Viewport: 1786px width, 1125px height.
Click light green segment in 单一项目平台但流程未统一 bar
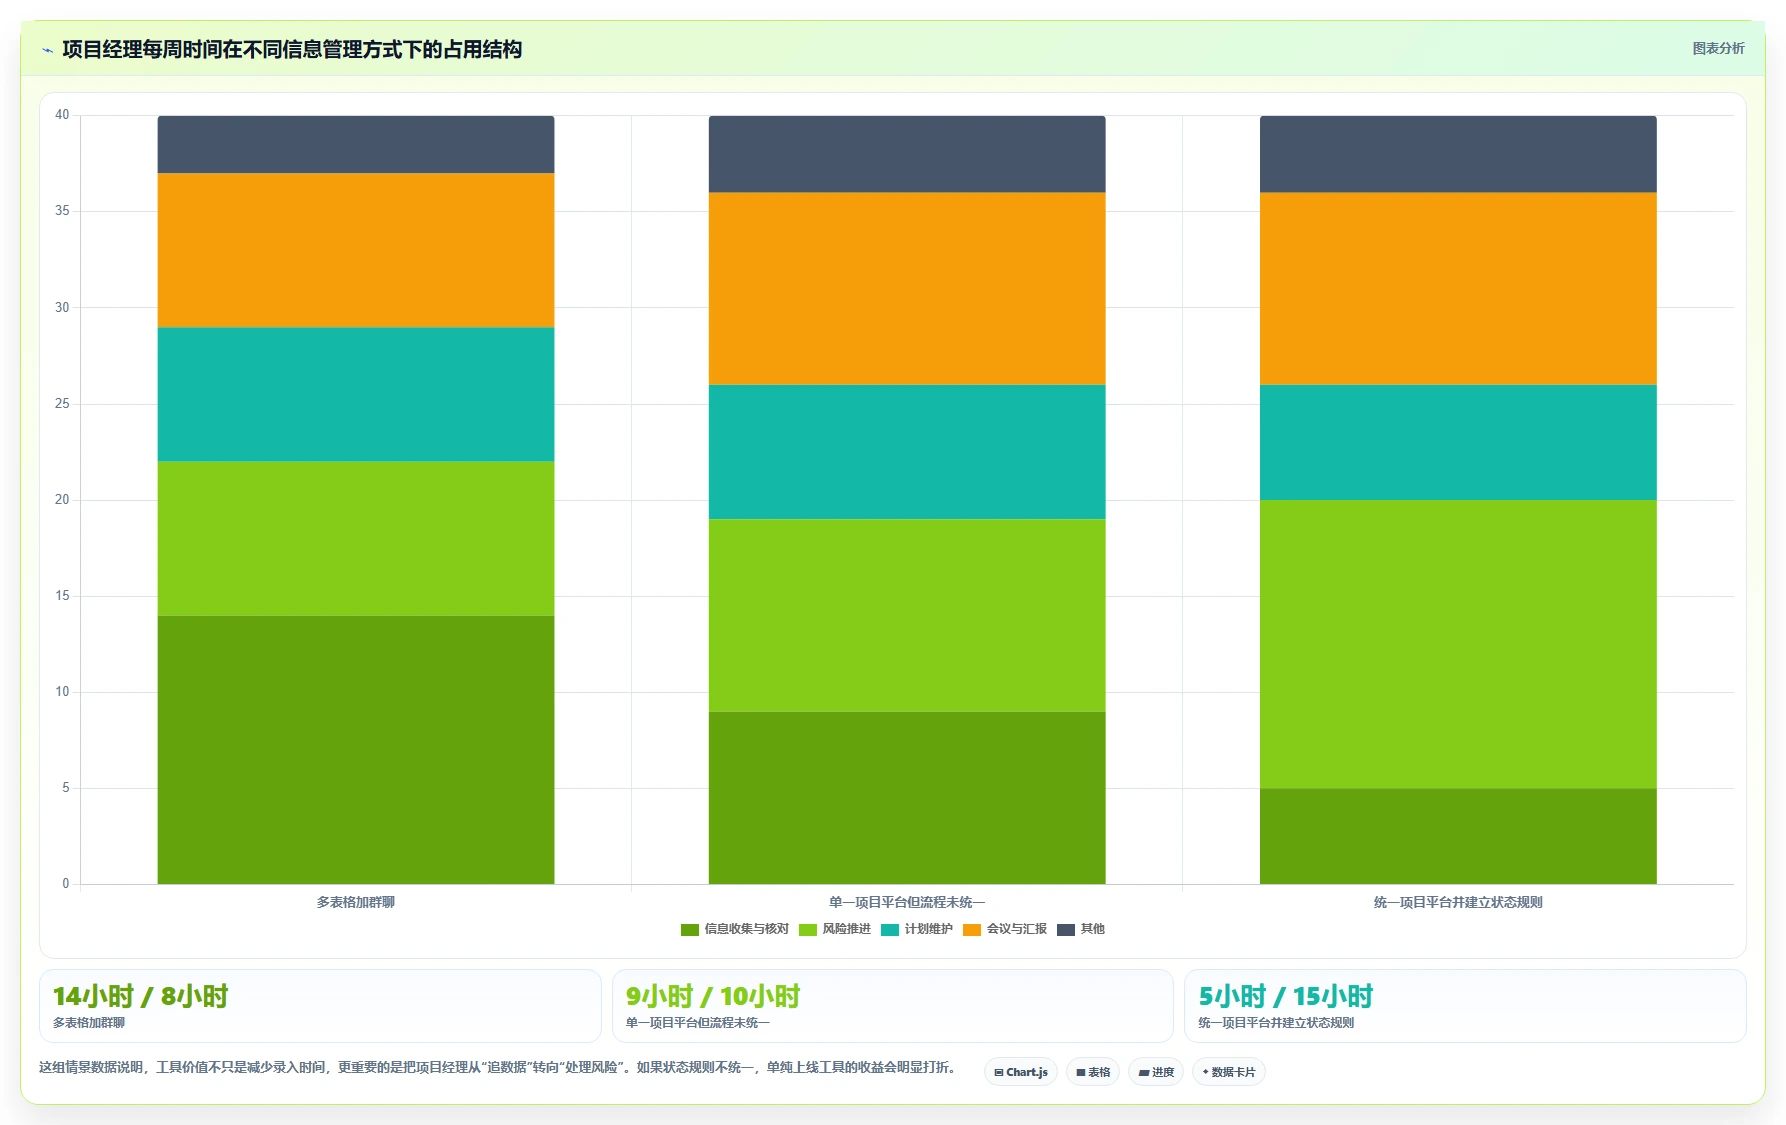(x=907, y=616)
